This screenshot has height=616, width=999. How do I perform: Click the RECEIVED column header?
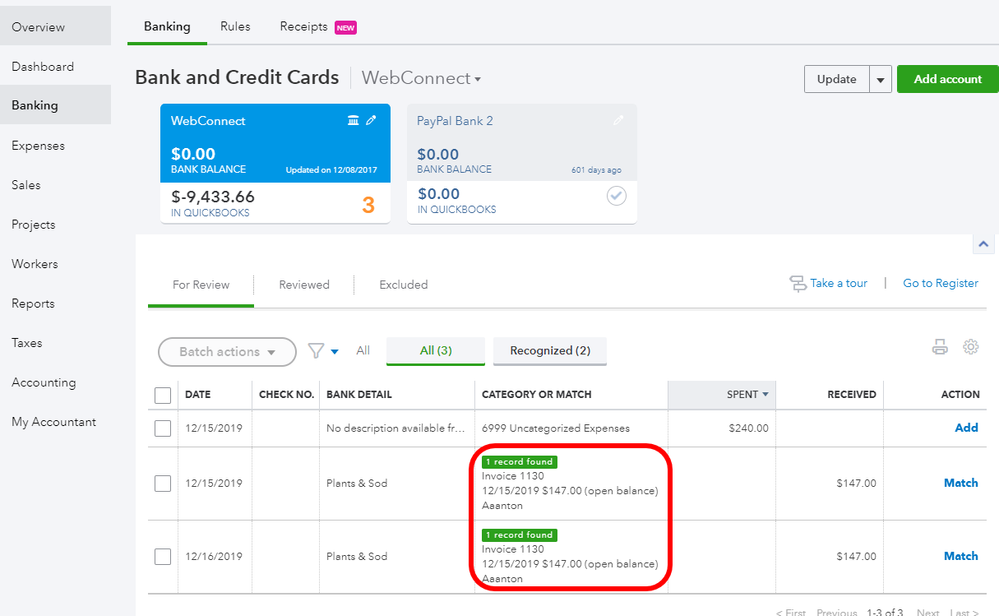pyautogui.click(x=852, y=395)
